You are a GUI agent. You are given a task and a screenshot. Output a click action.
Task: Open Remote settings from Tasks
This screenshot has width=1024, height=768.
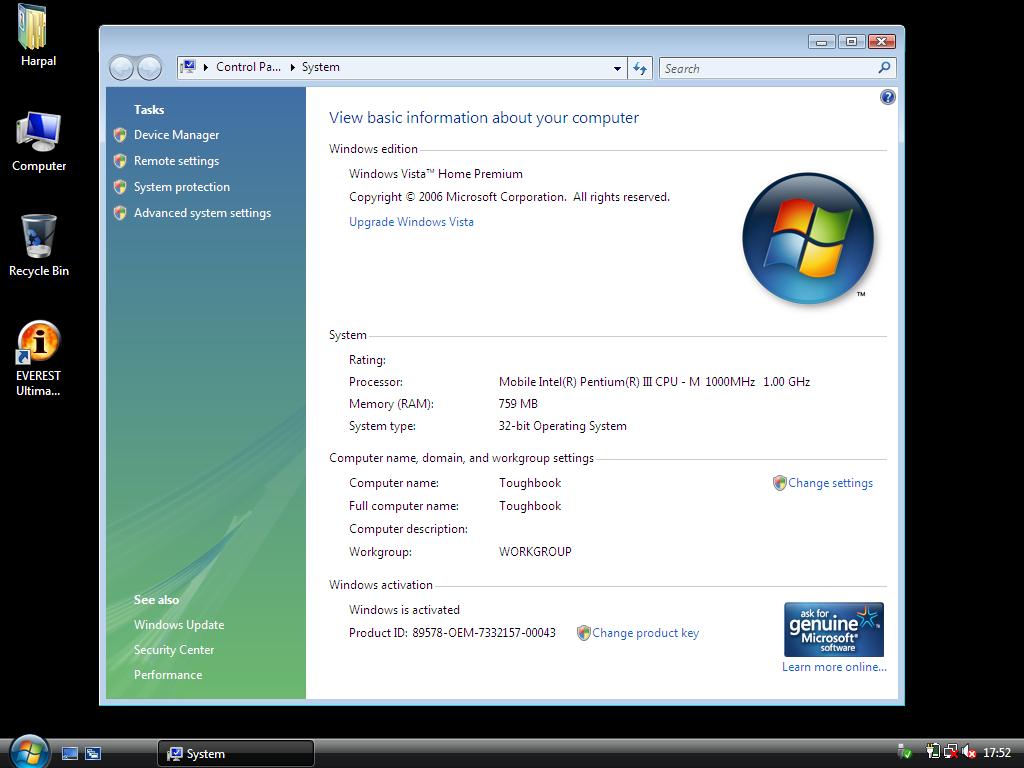[x=176, y=161]
